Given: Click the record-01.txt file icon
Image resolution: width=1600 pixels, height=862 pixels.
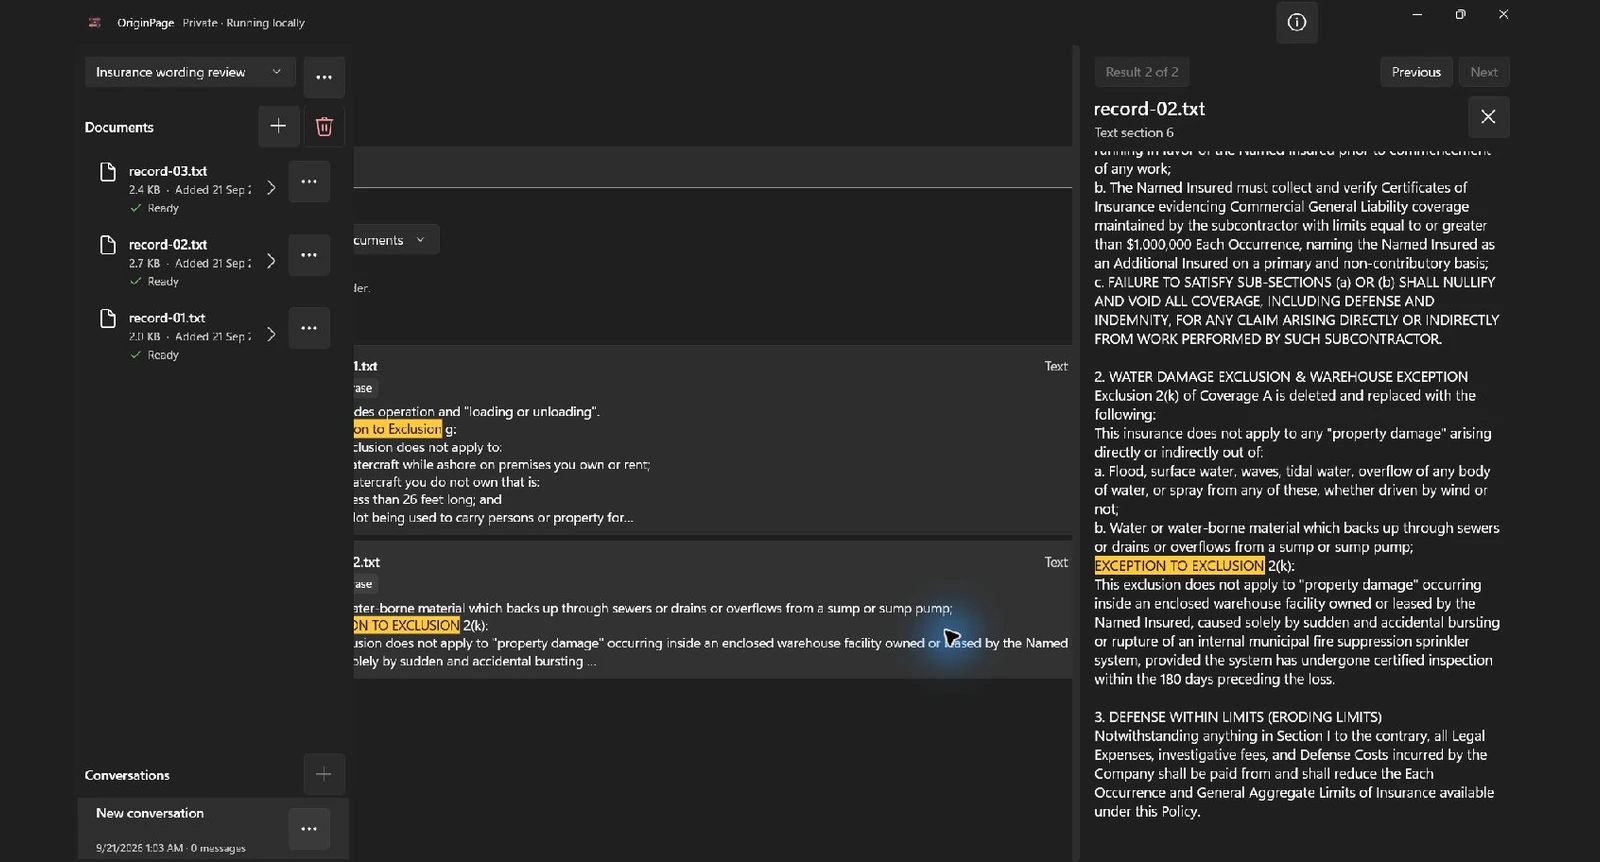Looking at the screenshot, I should tap(108, 318).
